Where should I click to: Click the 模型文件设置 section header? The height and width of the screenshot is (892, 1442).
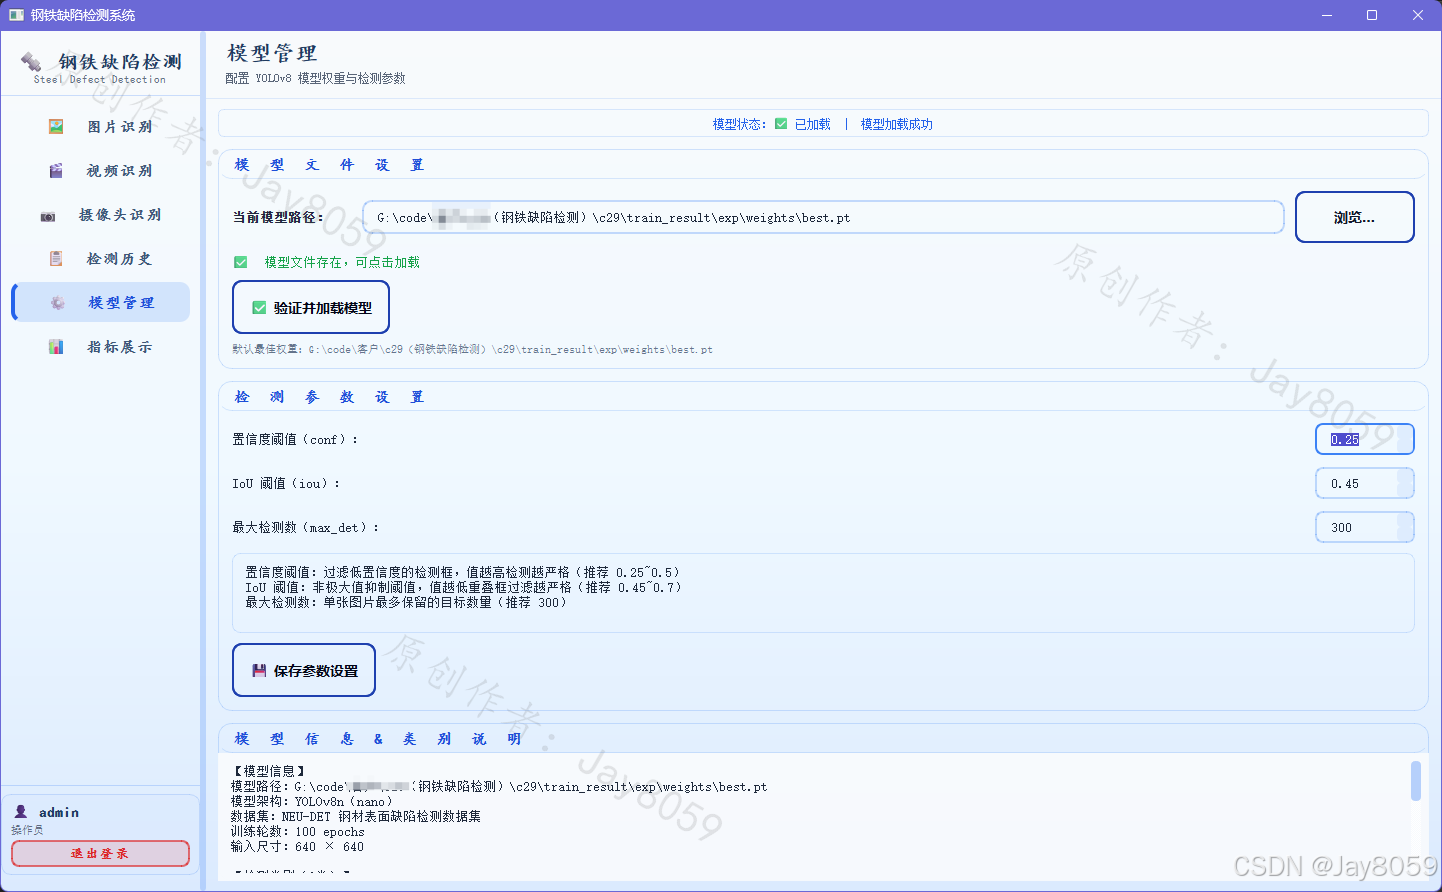coord(329,165)
